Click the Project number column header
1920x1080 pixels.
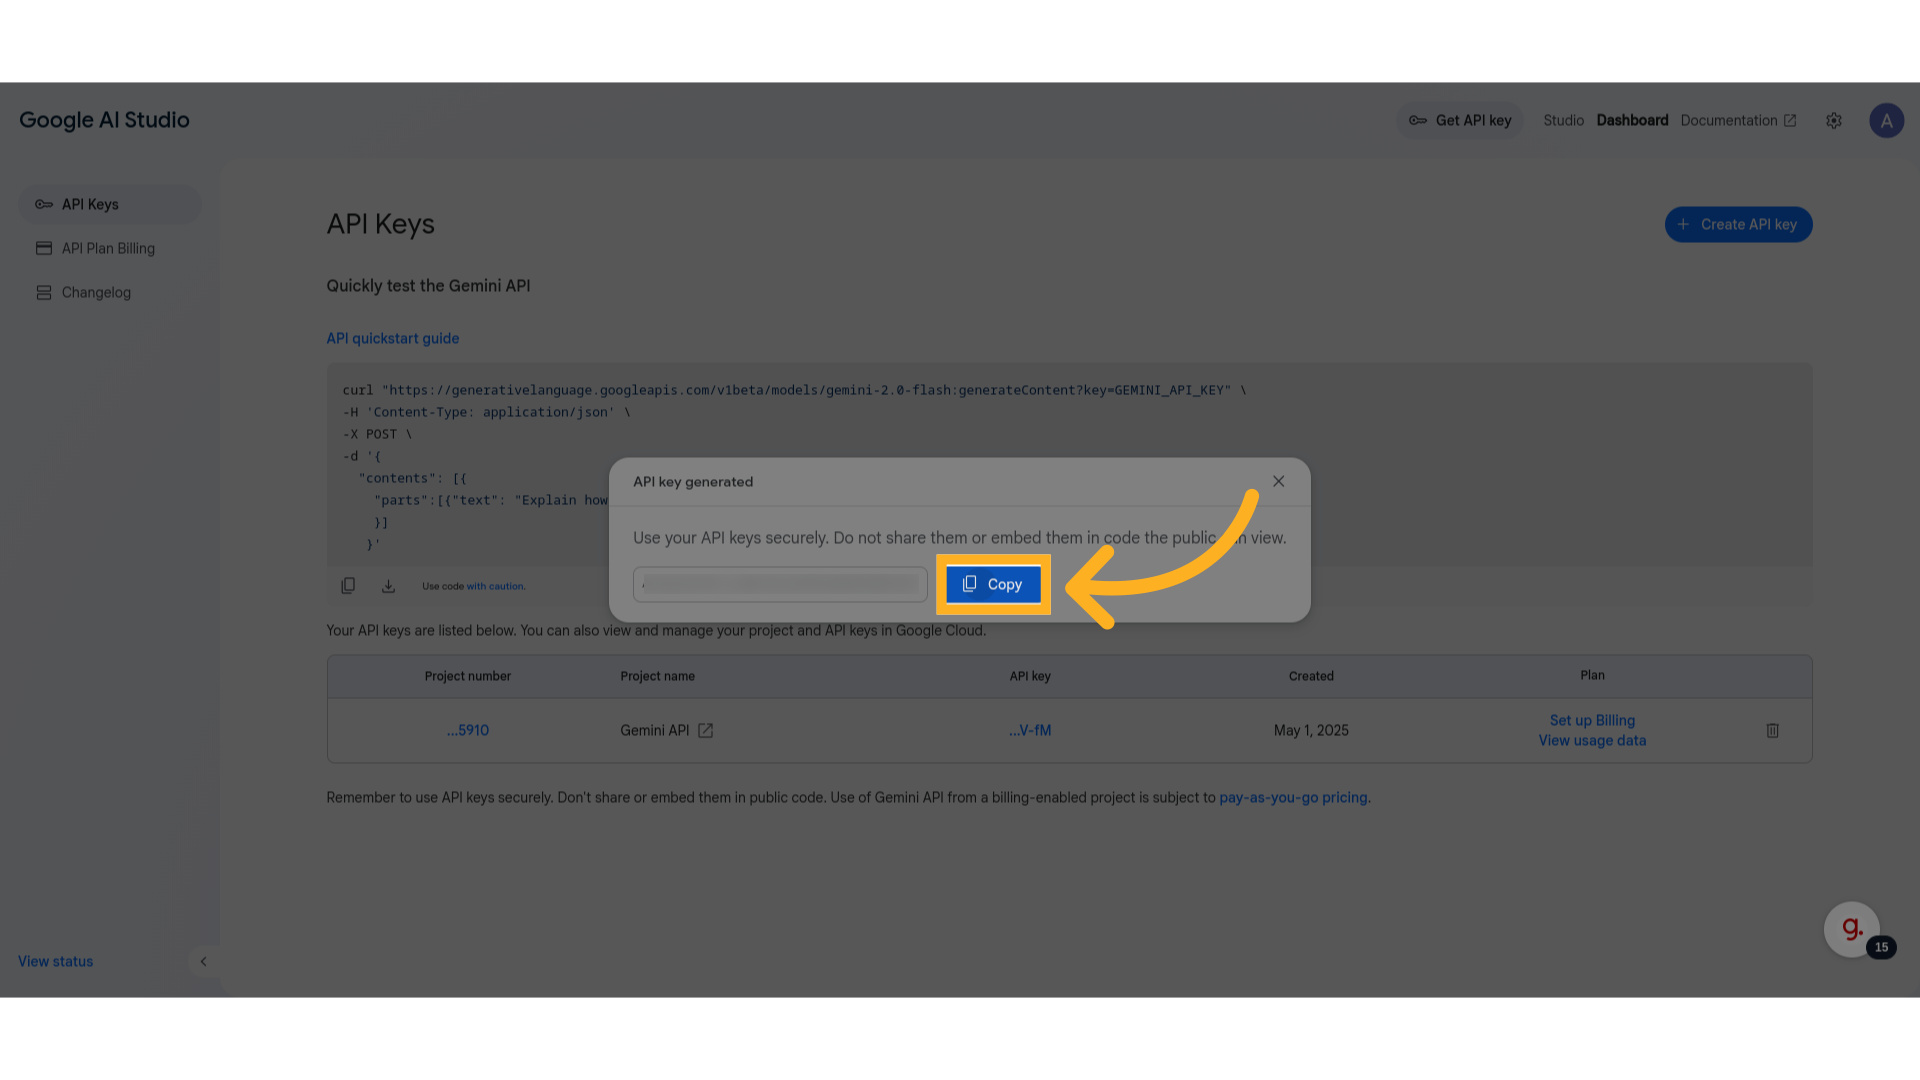pyautogui.click(x=467, y=676)
